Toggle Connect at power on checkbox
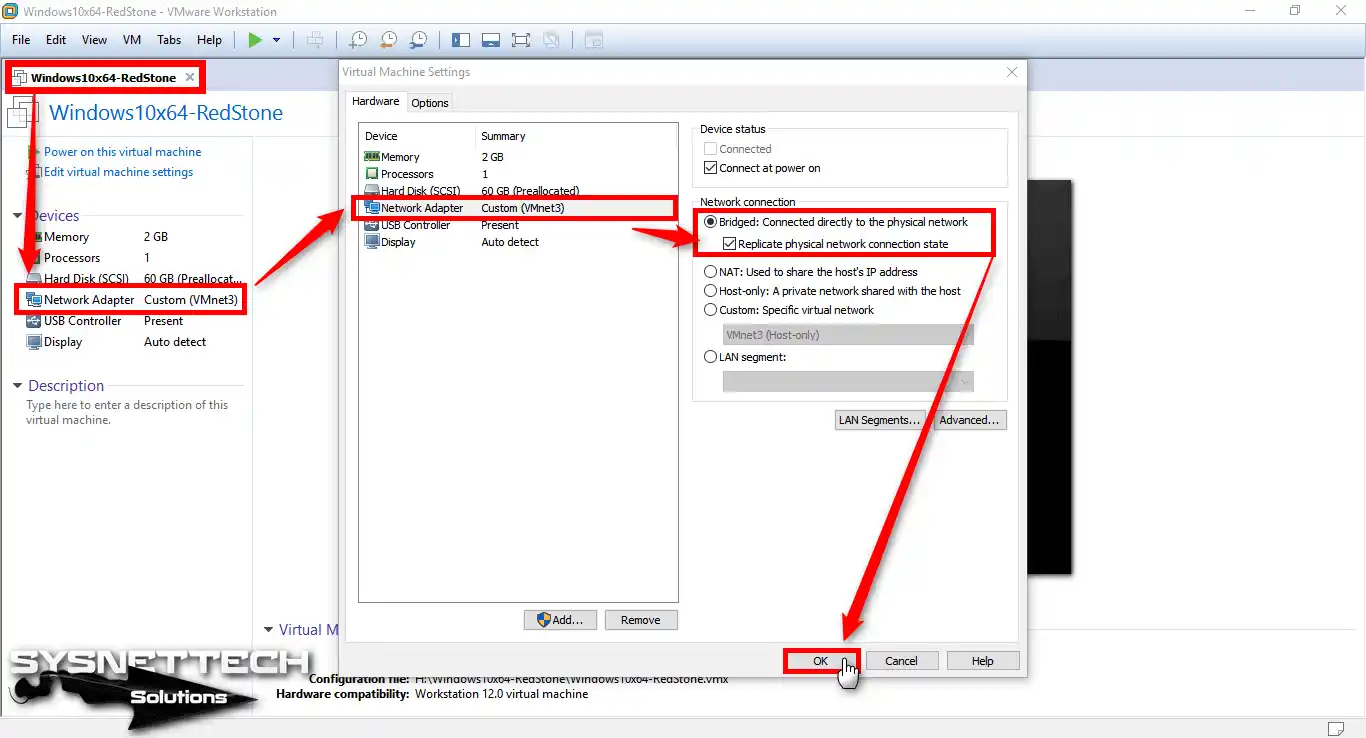 pos(711,168)
